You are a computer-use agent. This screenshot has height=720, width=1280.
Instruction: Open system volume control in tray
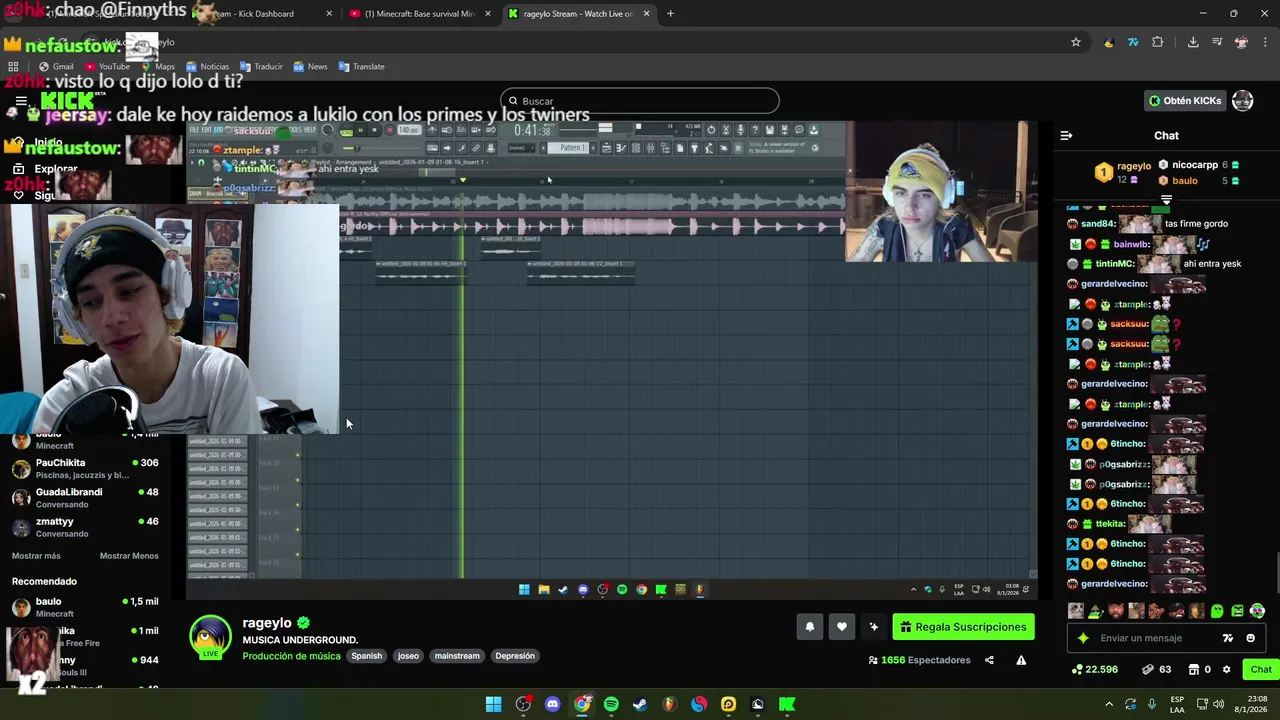pos(1218,704)
